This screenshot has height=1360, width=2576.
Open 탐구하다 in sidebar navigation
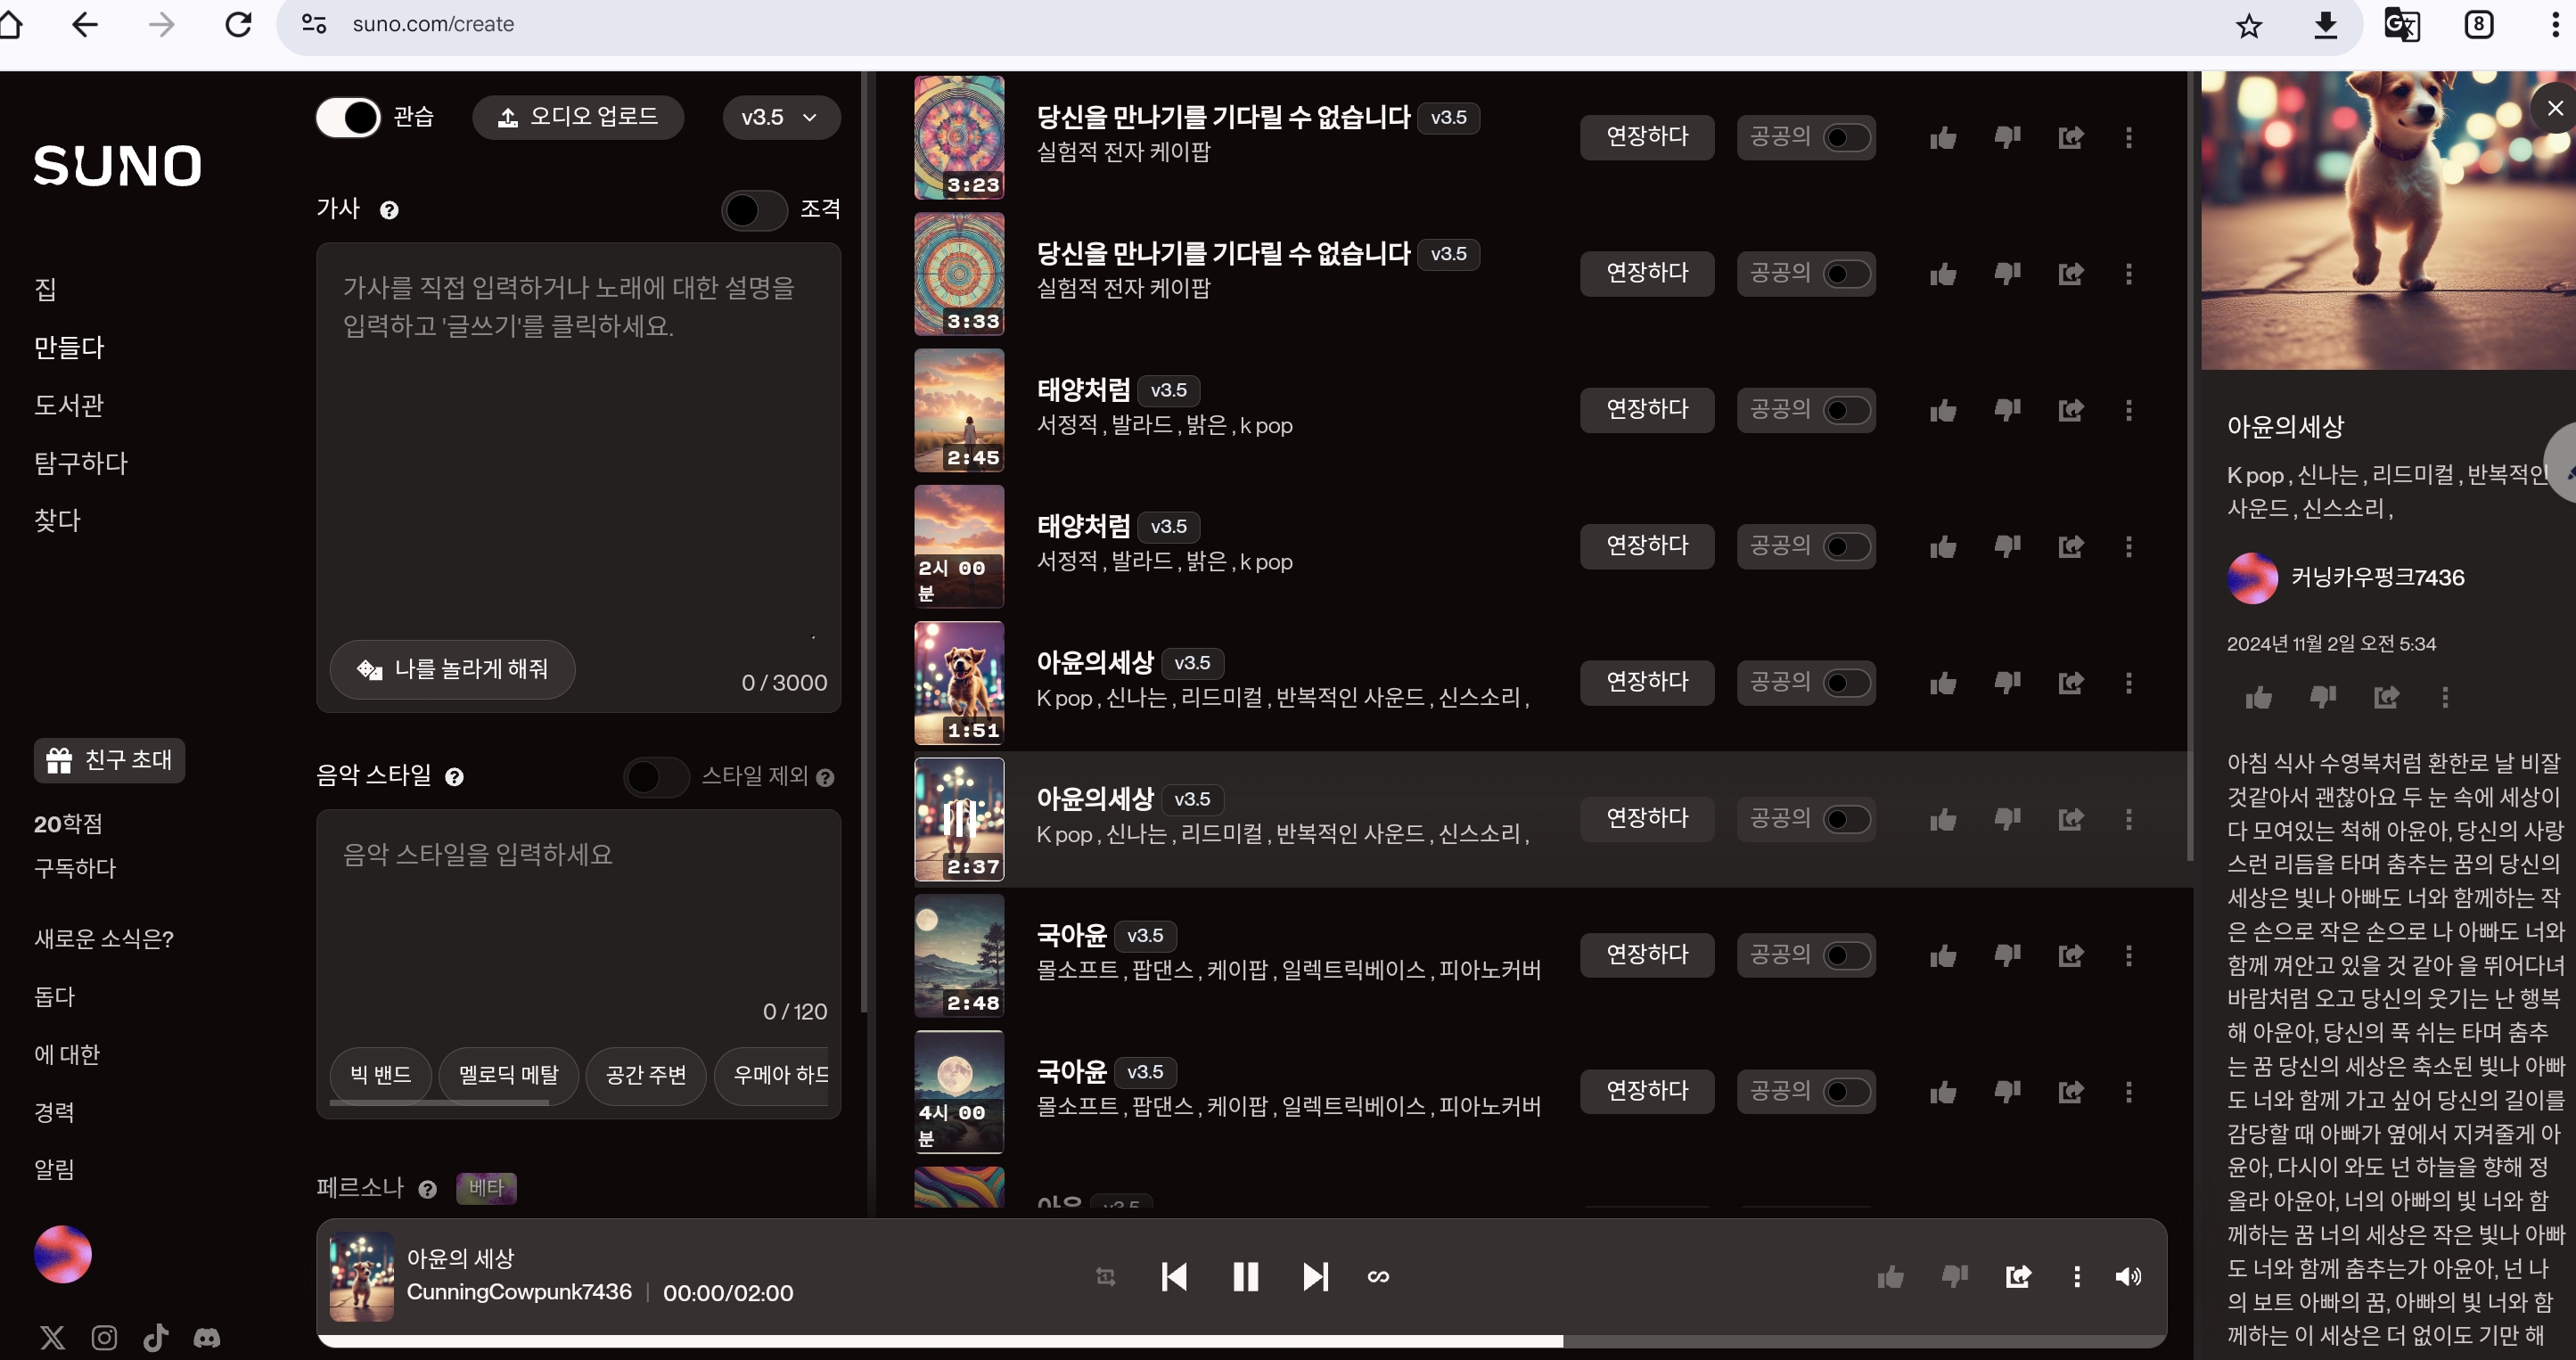81,463
